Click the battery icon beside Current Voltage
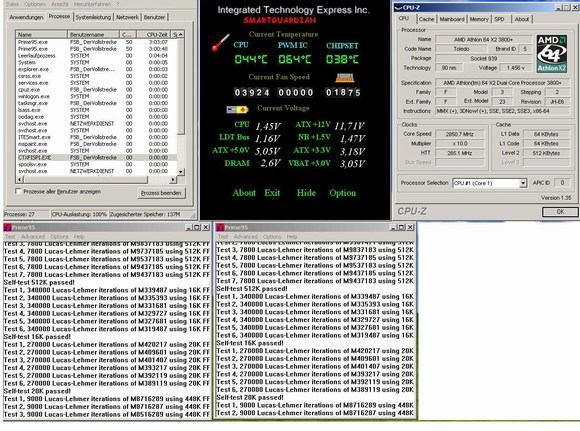This screenshot has height=431, width=580. coord(237,110)
